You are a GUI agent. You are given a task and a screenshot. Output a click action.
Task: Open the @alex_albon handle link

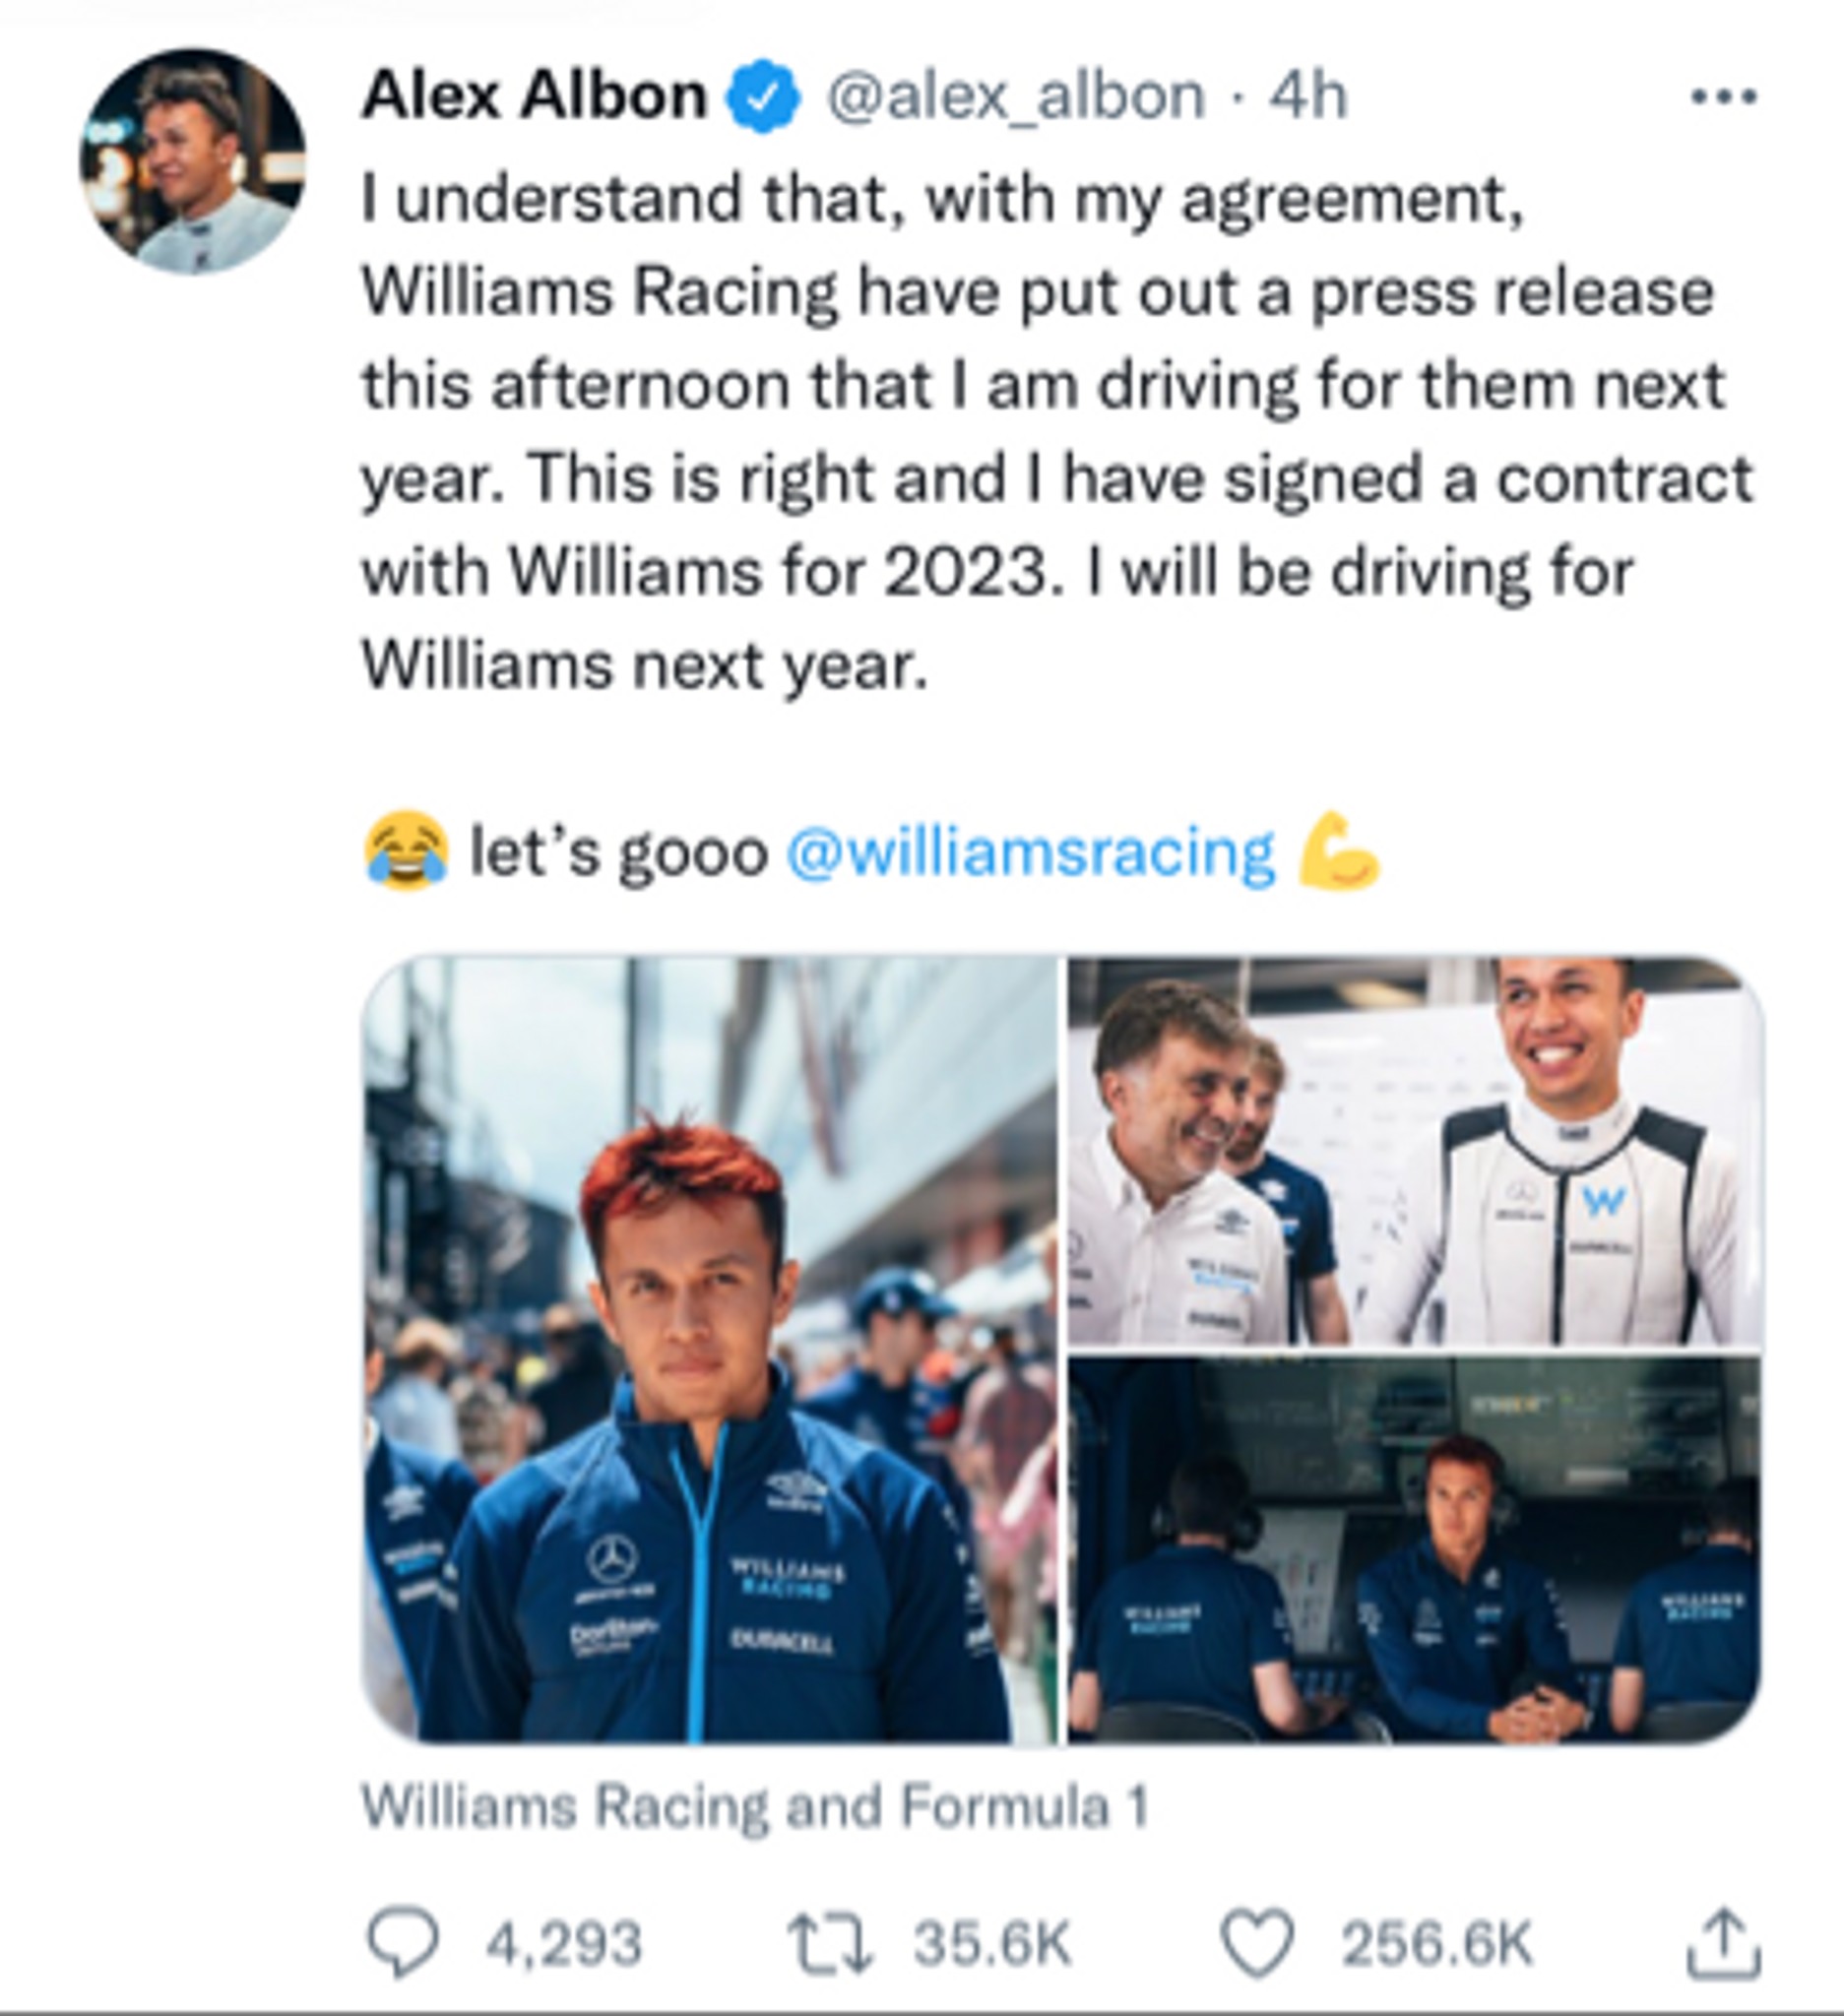[x=1016, y=97]
